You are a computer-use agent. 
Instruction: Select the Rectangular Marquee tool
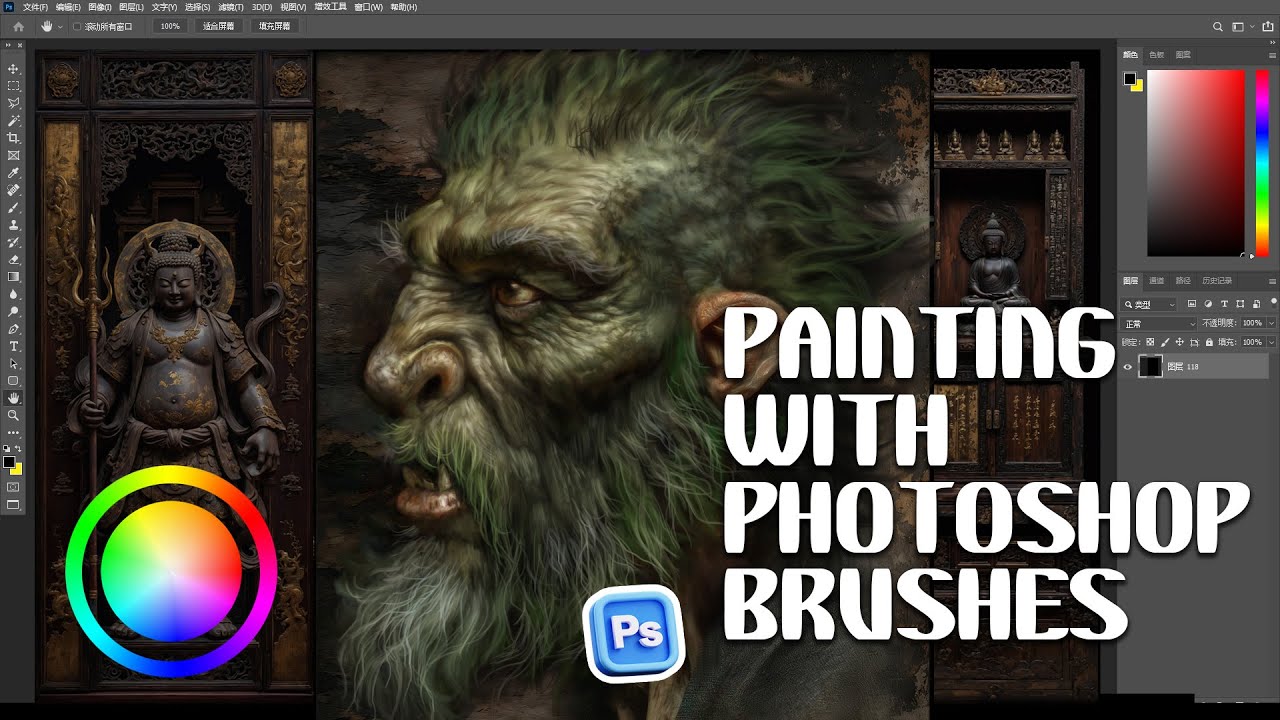(13, 86)
